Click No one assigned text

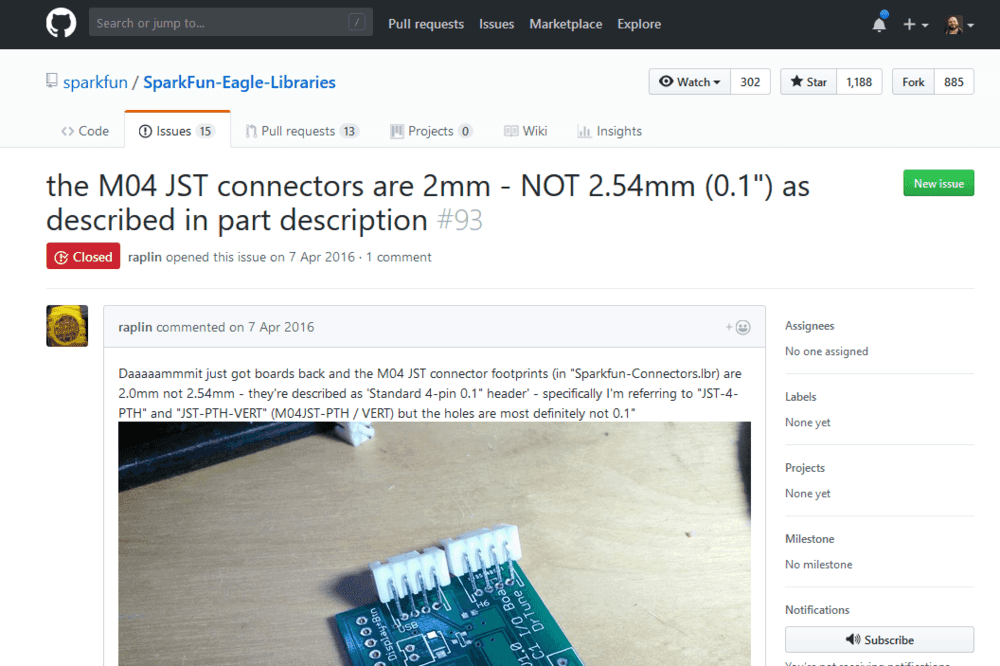point(827,352)
